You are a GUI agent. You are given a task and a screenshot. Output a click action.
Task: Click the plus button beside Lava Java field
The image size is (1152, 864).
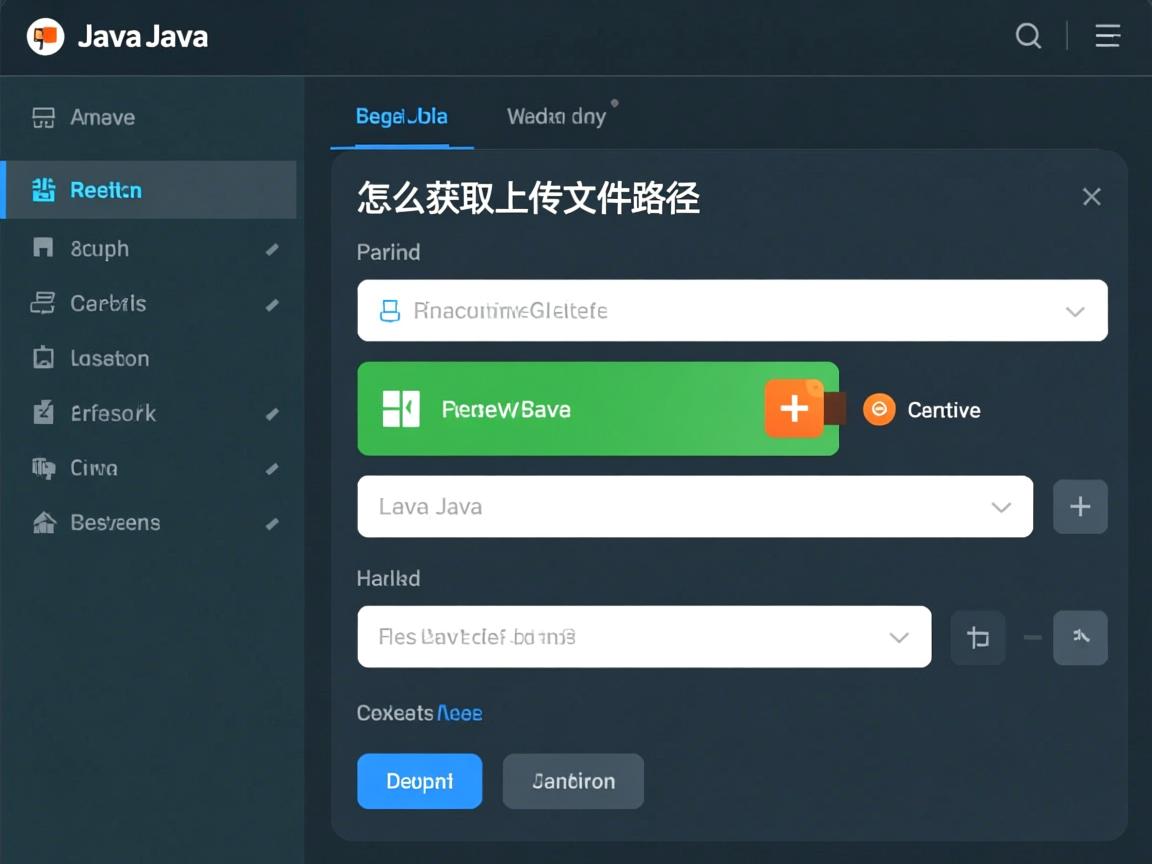click(1080, 507)
